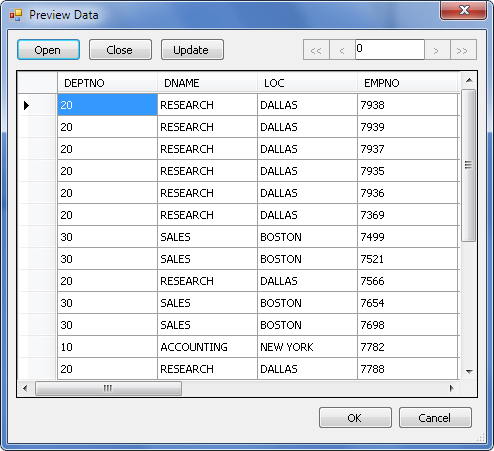This screenshot has height=451, width=494.
Task: Close the Preview Data window with X
Action: pyautogui.click(x=464, y=10)
